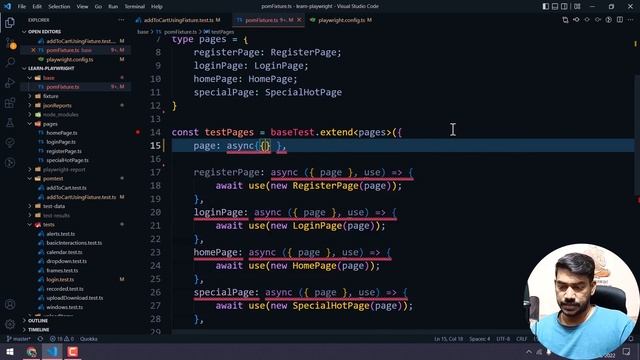Close the pomFixture.ts editor tab
This screenshot has width=640, height=360.
coord(299,20)
